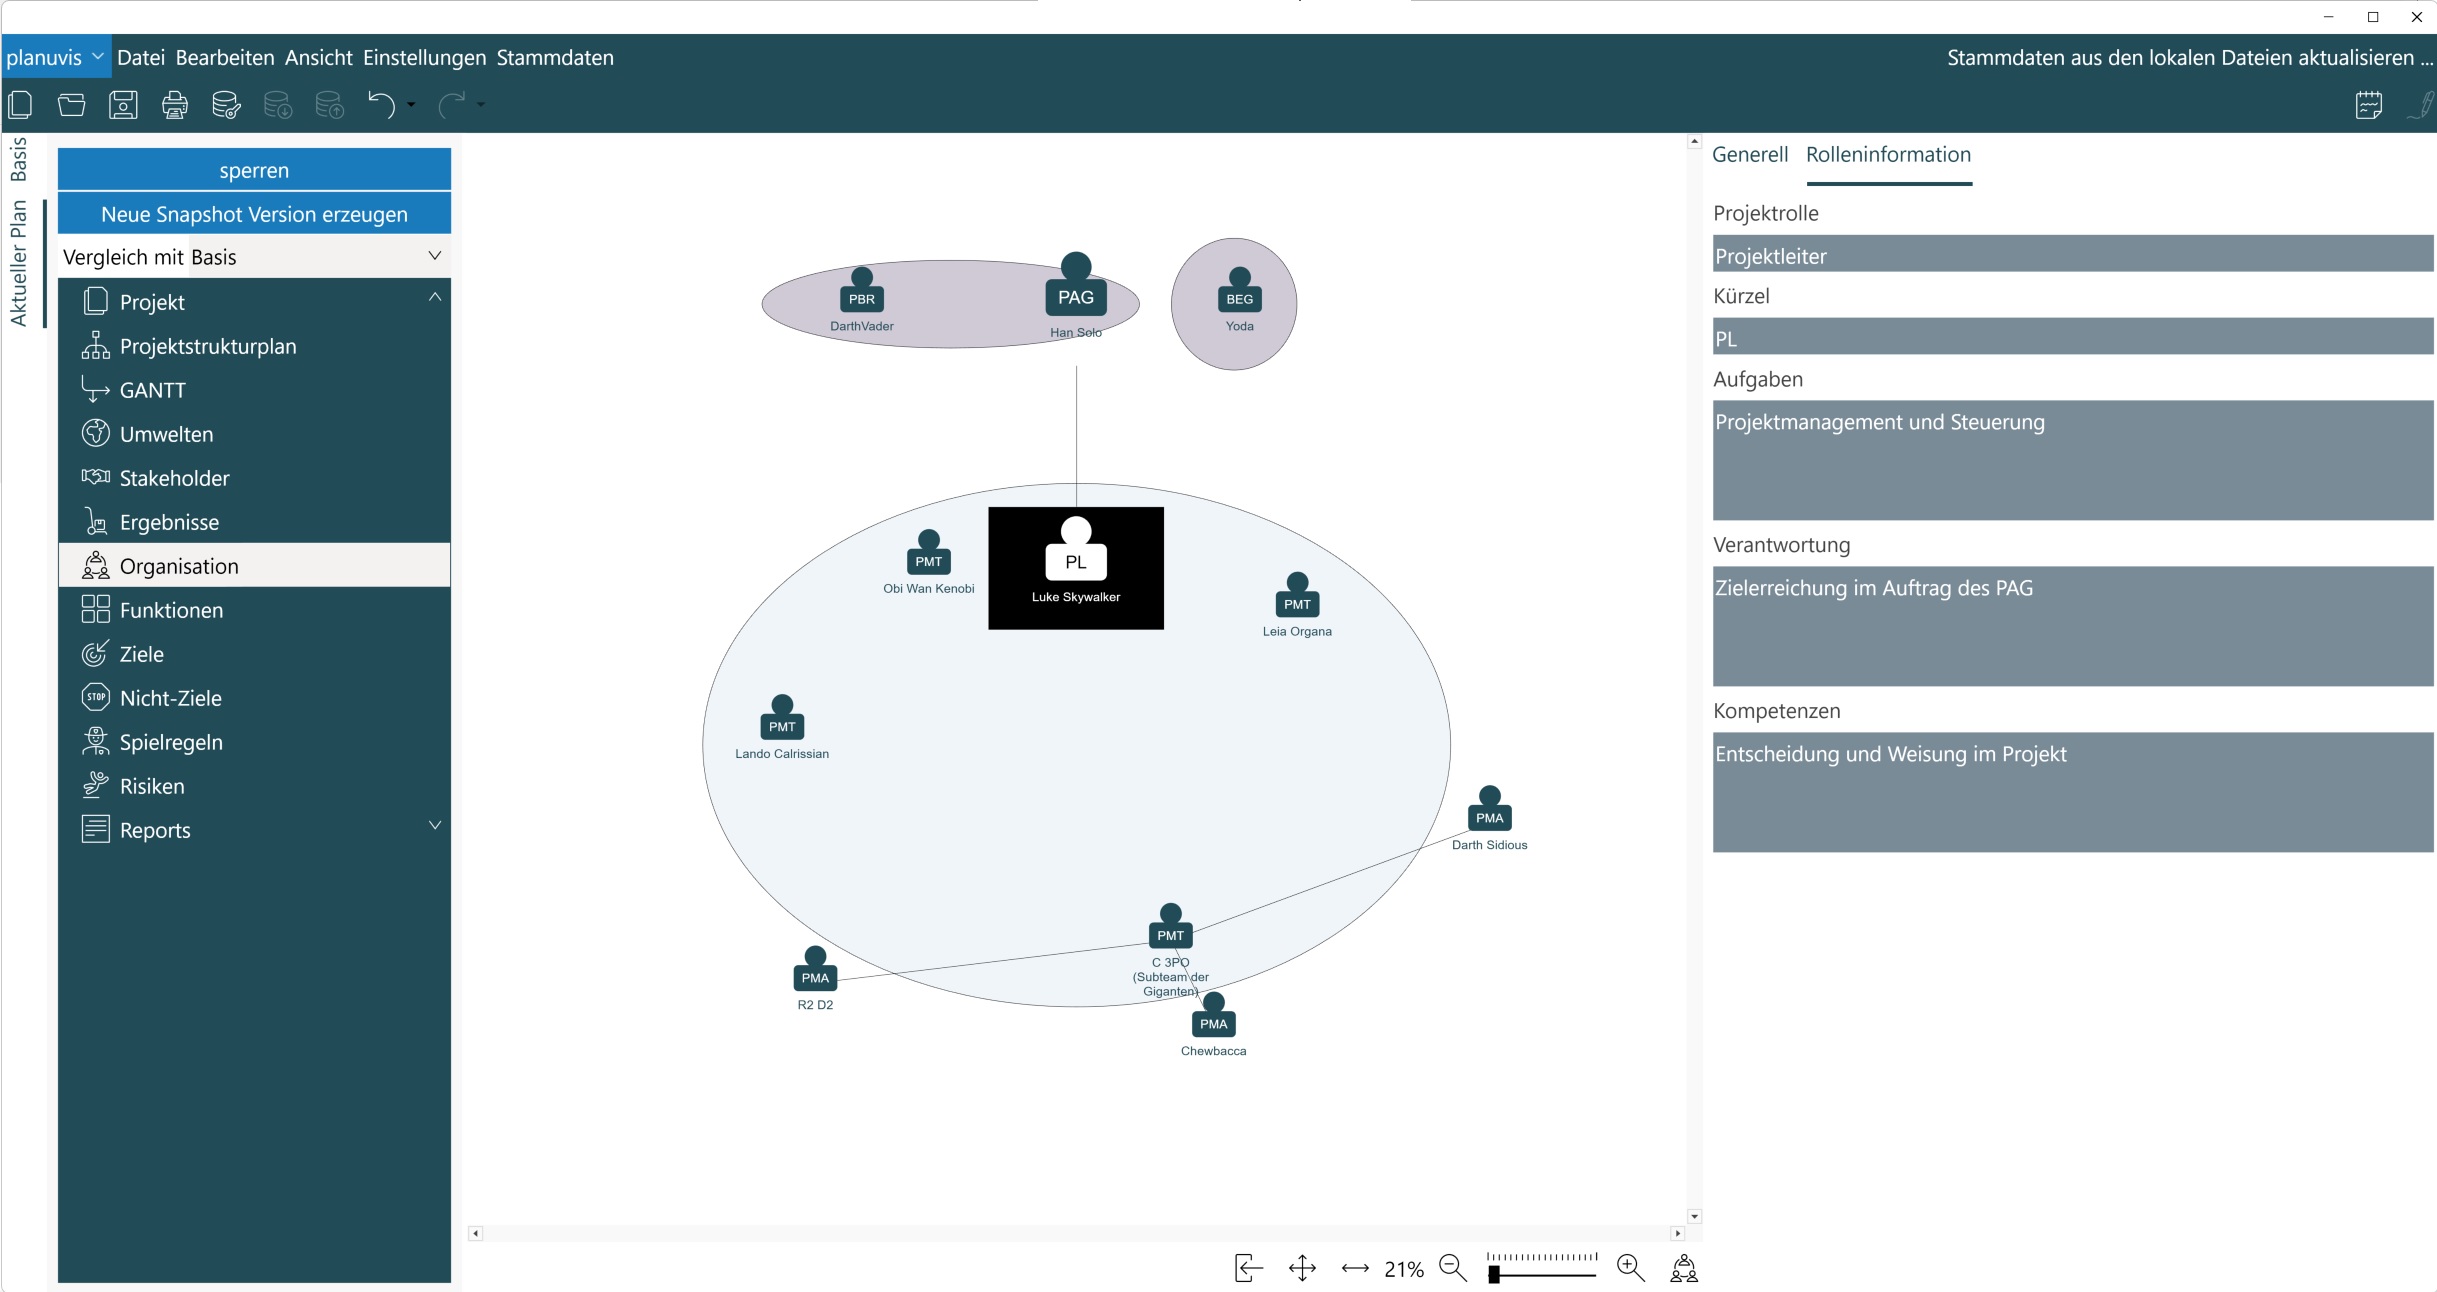Collapse the Projekt section chevron
The width and height of the screenshot is (2437, 1292).
tap(434, 298)
